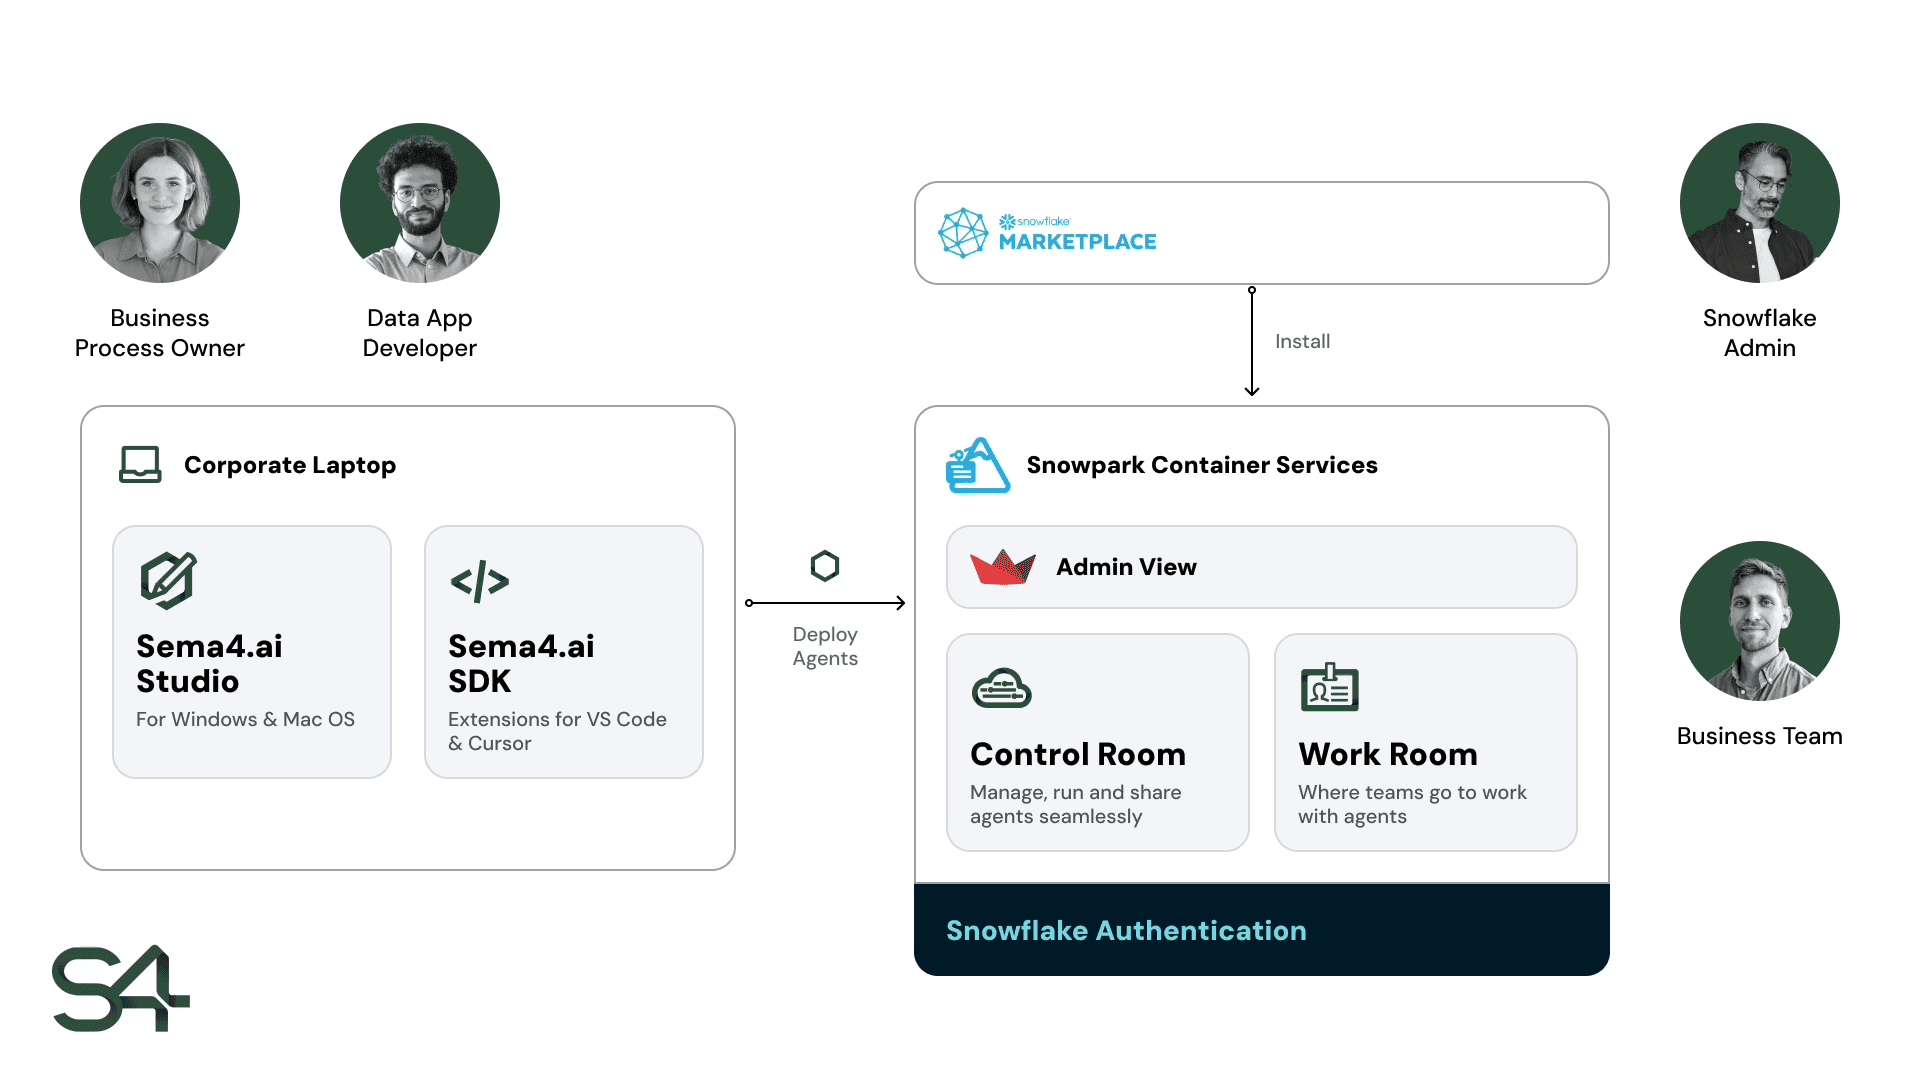Click the Work Room badge icon
Screen dimensions: 1920x1080
pyautogui.click(x=1330, y=687)
